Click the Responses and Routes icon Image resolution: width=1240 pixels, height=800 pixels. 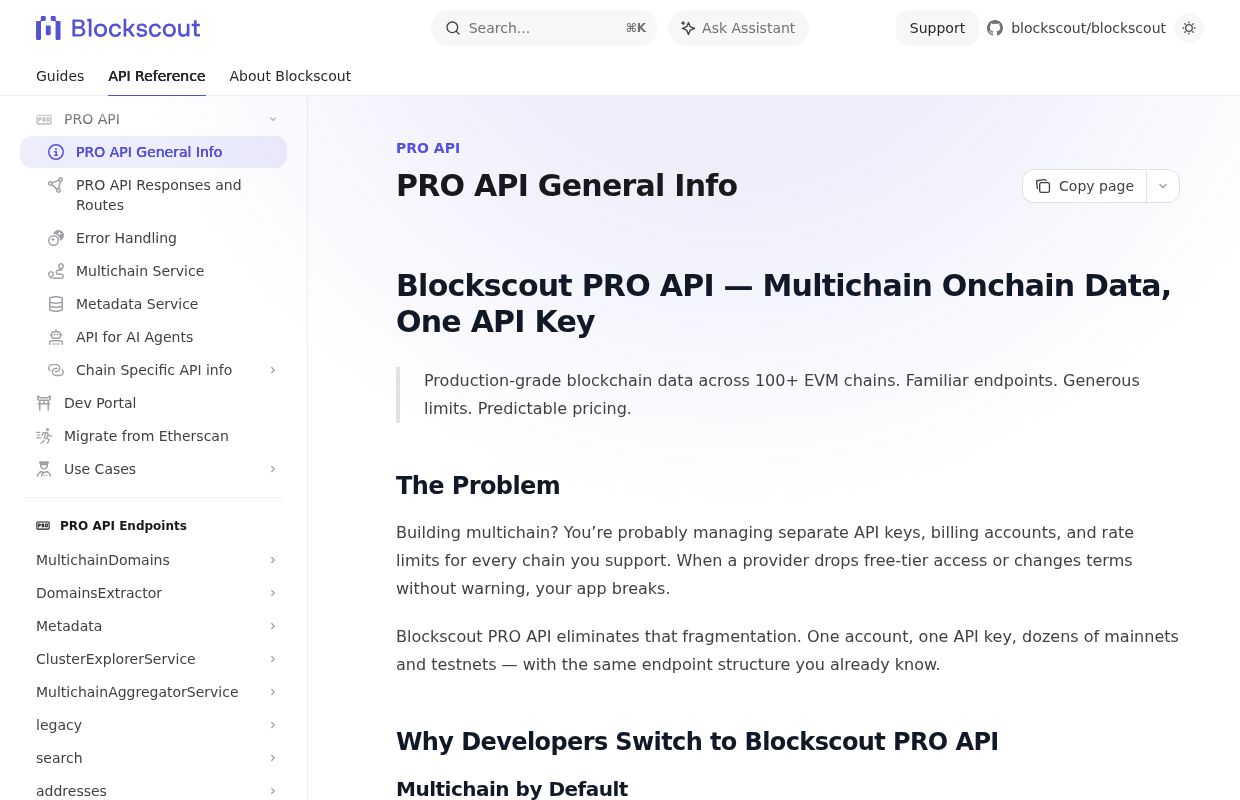click(56, 185)
